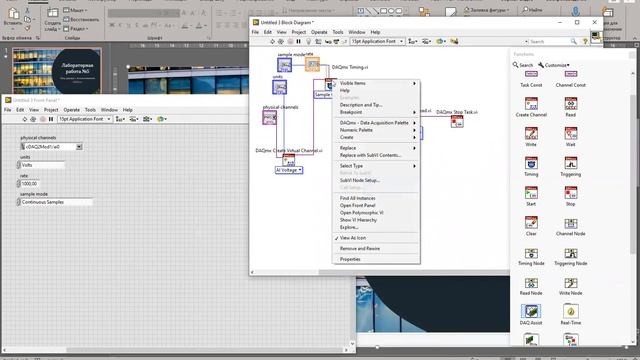Pick the Write Node palette icon
Viewport: 640px width, 360px height.
click(571, 283)
